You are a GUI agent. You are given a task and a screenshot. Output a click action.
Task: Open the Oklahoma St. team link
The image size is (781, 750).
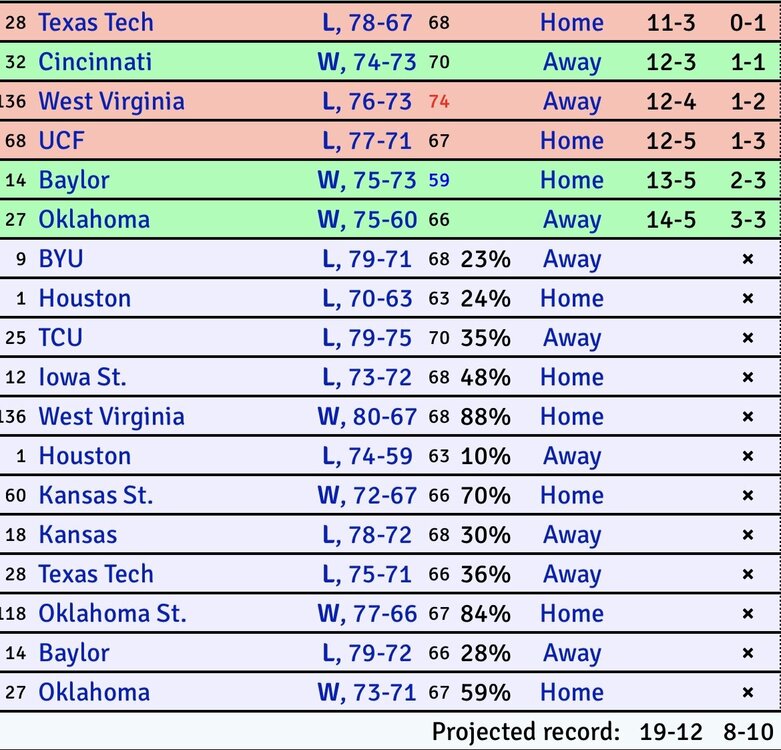tap(112, 613)
